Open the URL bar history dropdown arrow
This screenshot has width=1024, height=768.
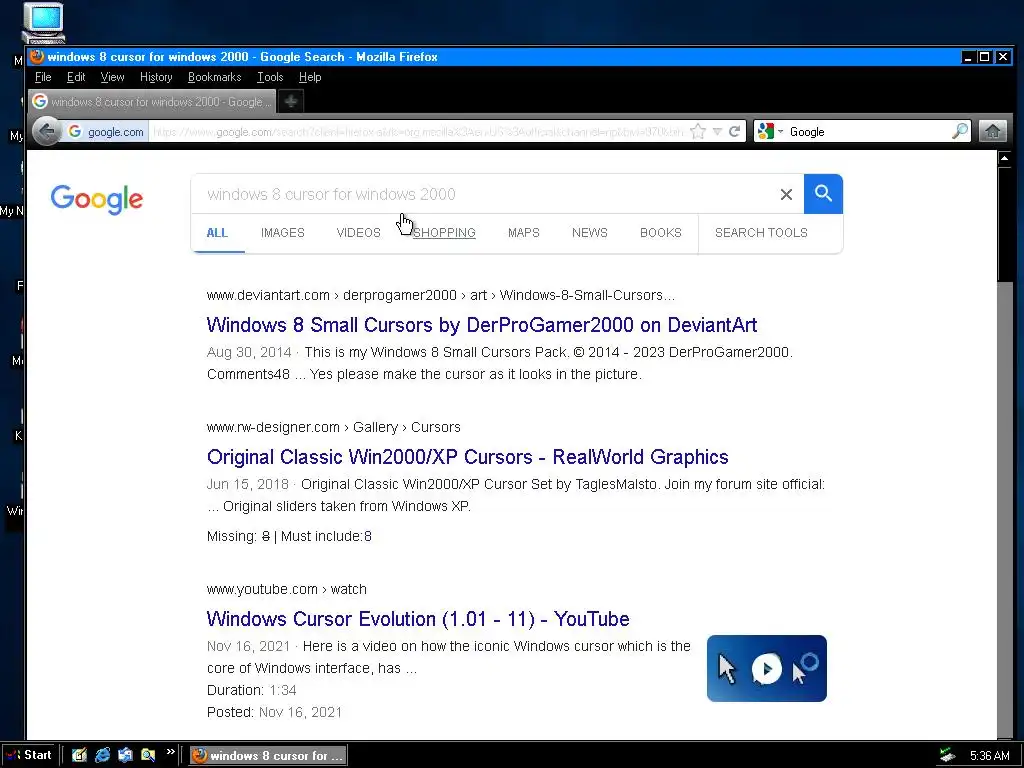tap(717, 131)
